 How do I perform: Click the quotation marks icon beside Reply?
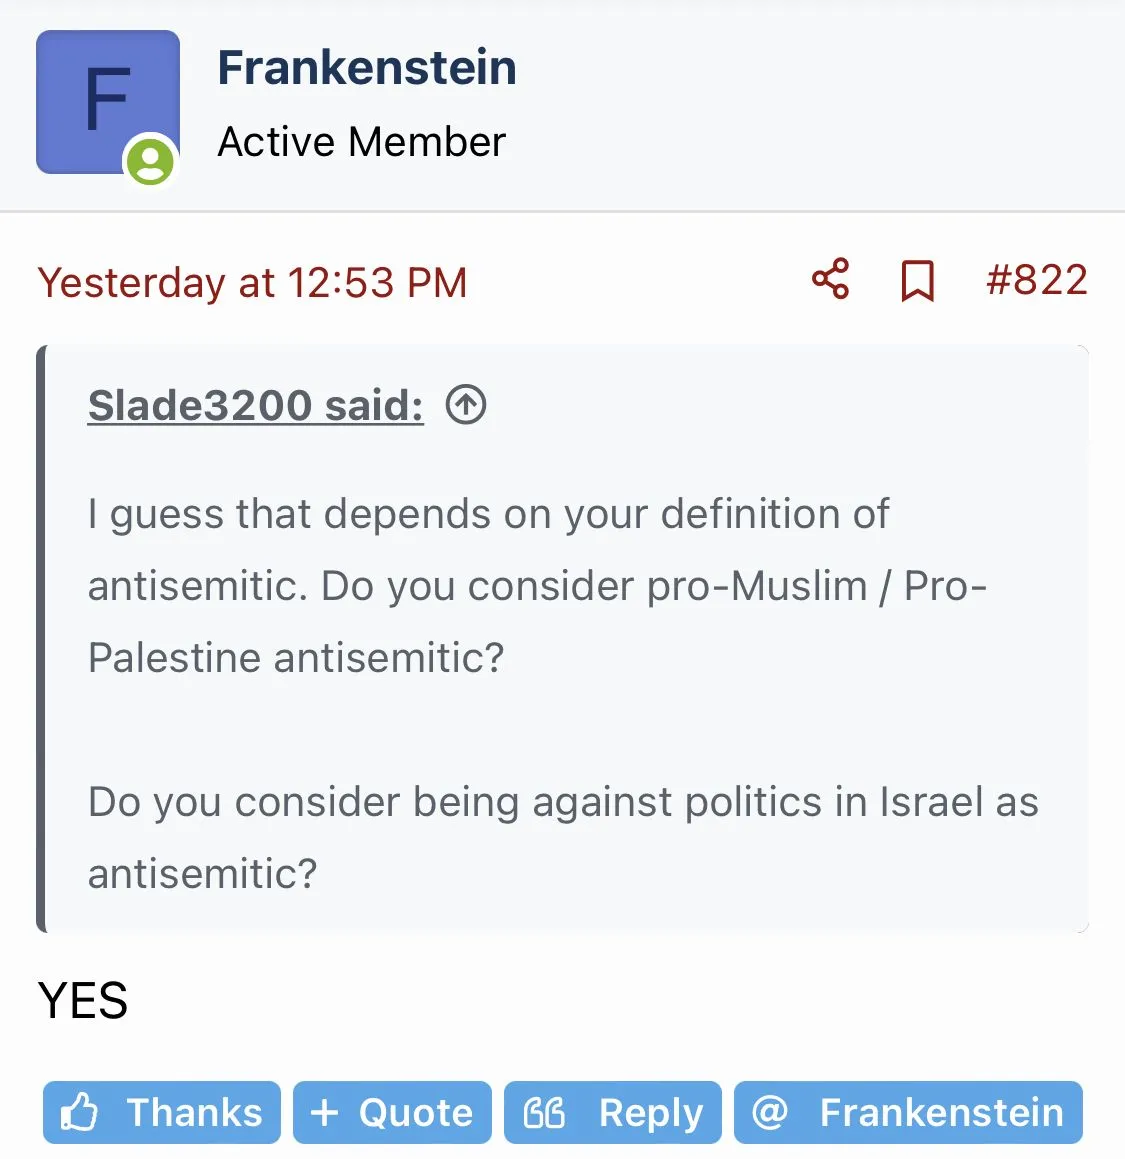tap(545, 1112)
